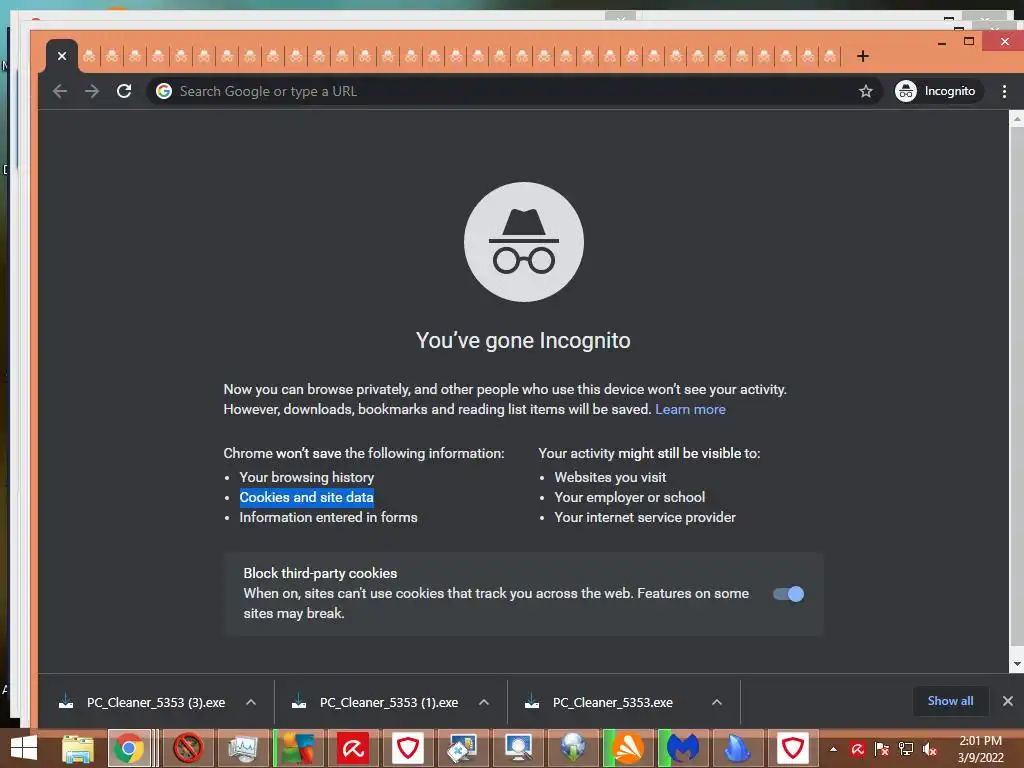Open a new tab with plus button
The height and width of the screenshot is (768, 1024).
(x=863, y=56)
